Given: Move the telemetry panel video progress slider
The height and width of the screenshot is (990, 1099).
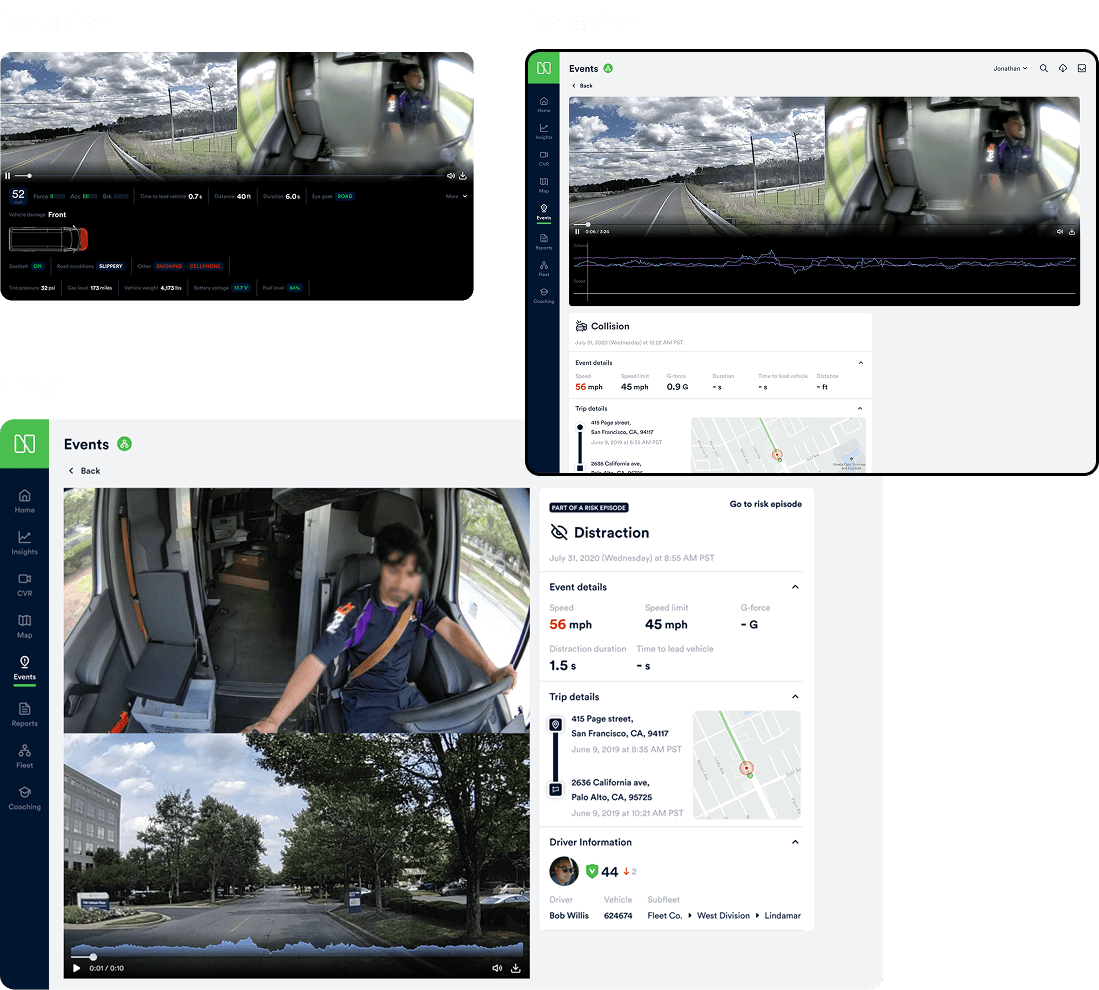Looking at the screenshot, I should tap(29, 176).
